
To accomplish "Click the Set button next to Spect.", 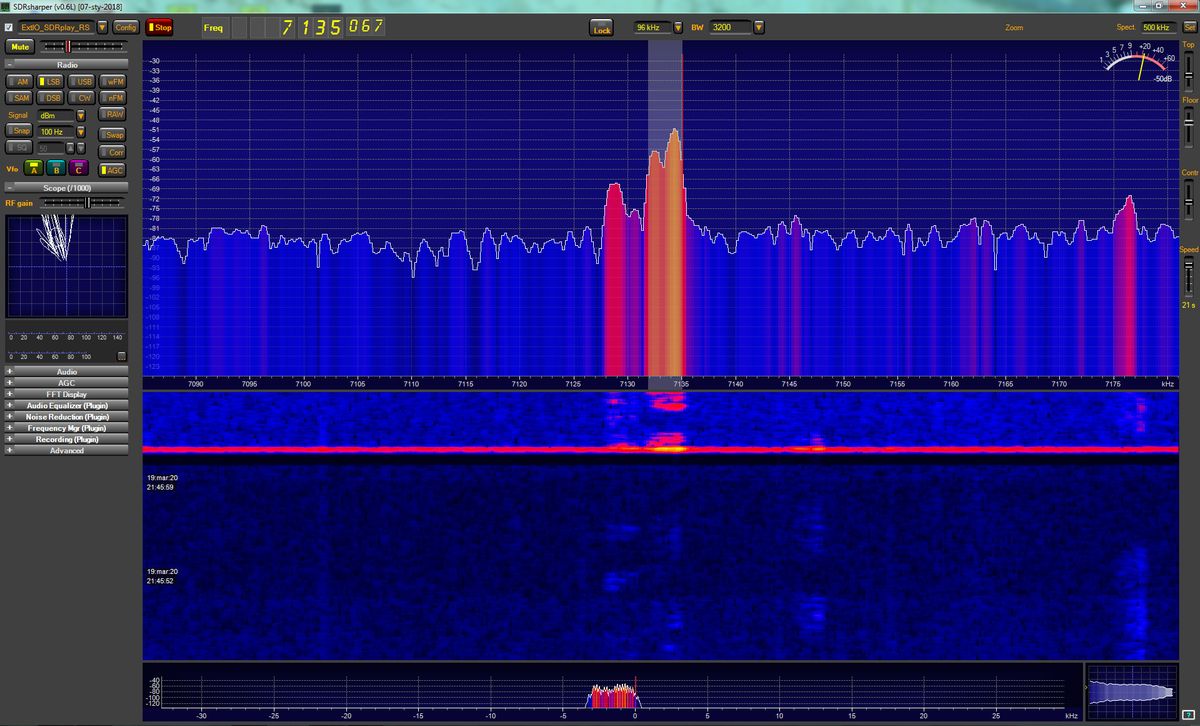I will (1189, 28).
